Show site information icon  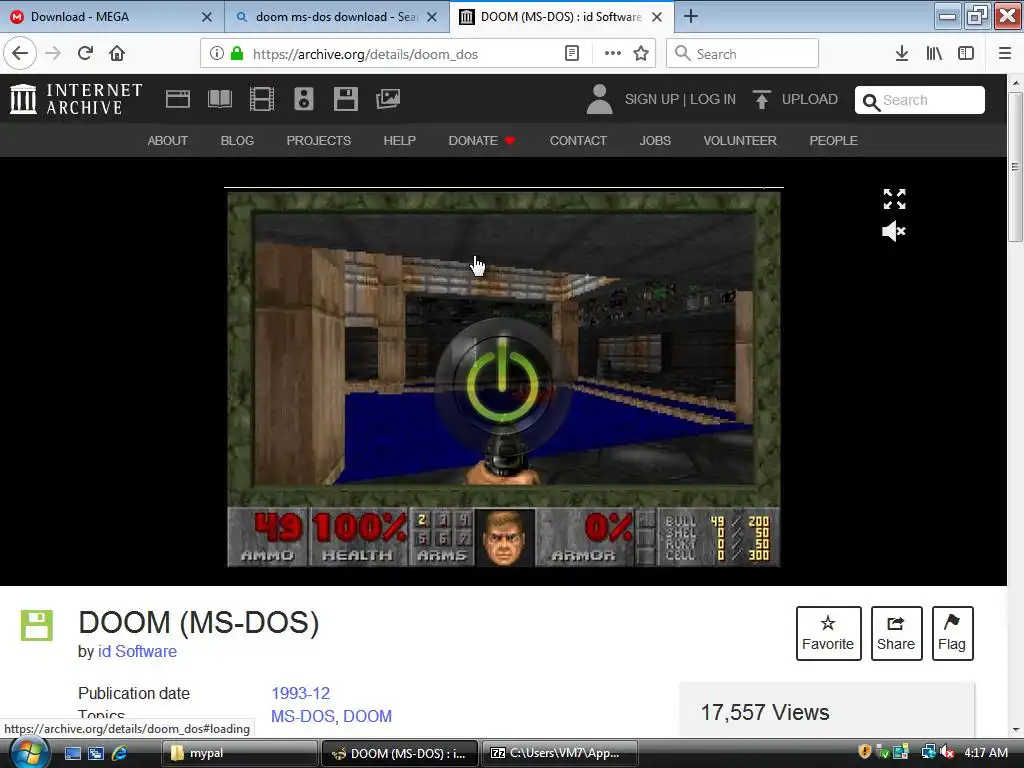(216, 54)
